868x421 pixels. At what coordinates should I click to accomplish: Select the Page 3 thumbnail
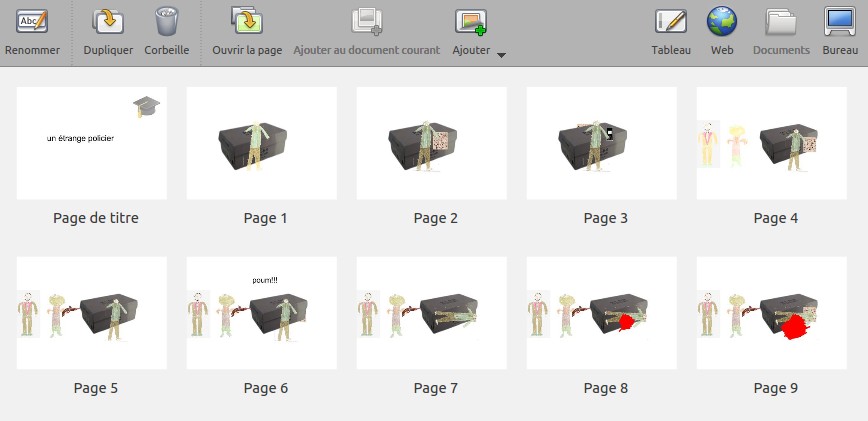click(x=602, y=143)
